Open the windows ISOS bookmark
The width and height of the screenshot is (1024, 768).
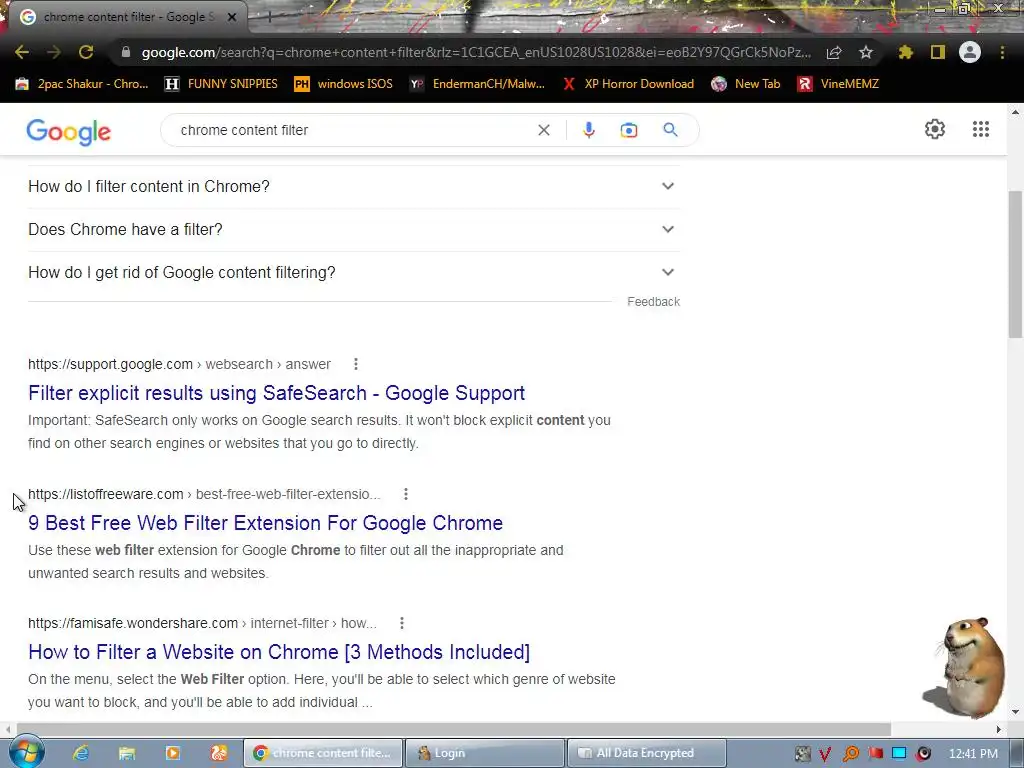[x=344, y=84]
